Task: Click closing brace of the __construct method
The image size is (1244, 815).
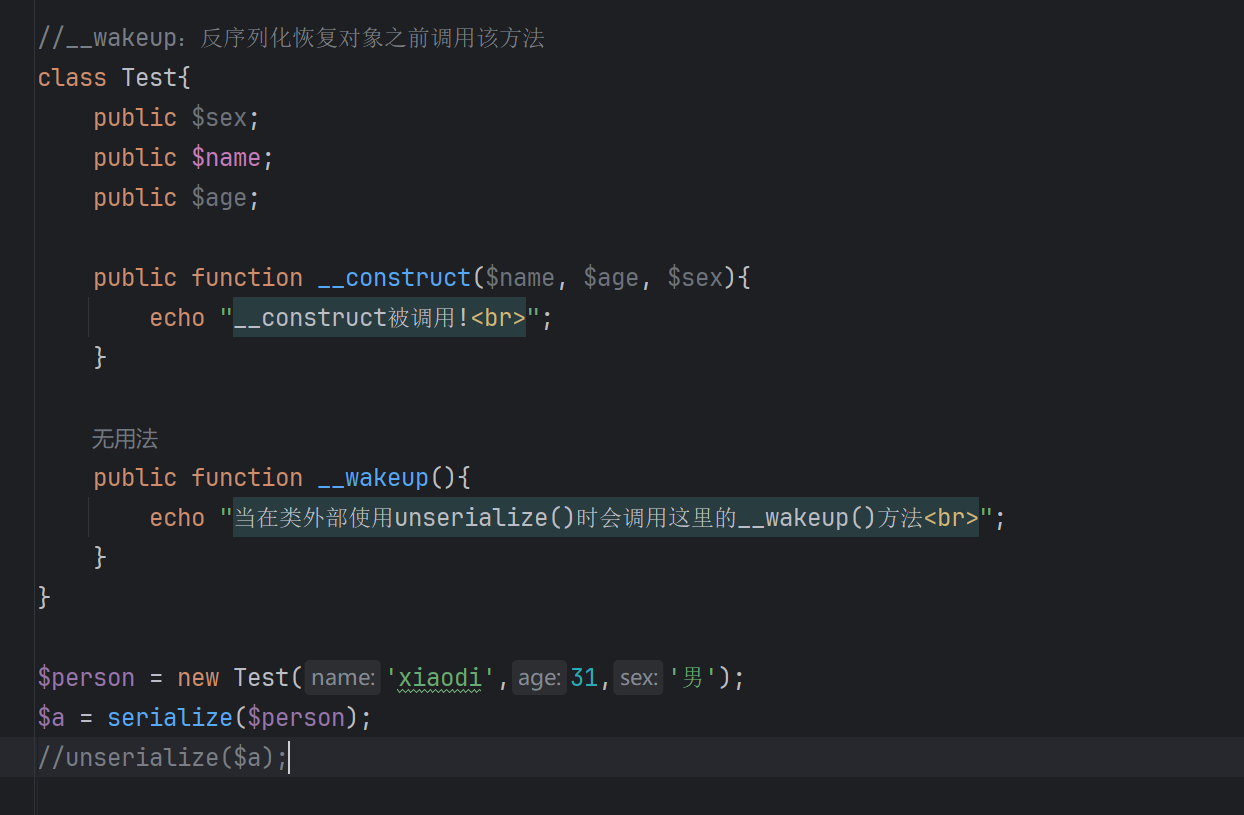Action: (100, 358)
